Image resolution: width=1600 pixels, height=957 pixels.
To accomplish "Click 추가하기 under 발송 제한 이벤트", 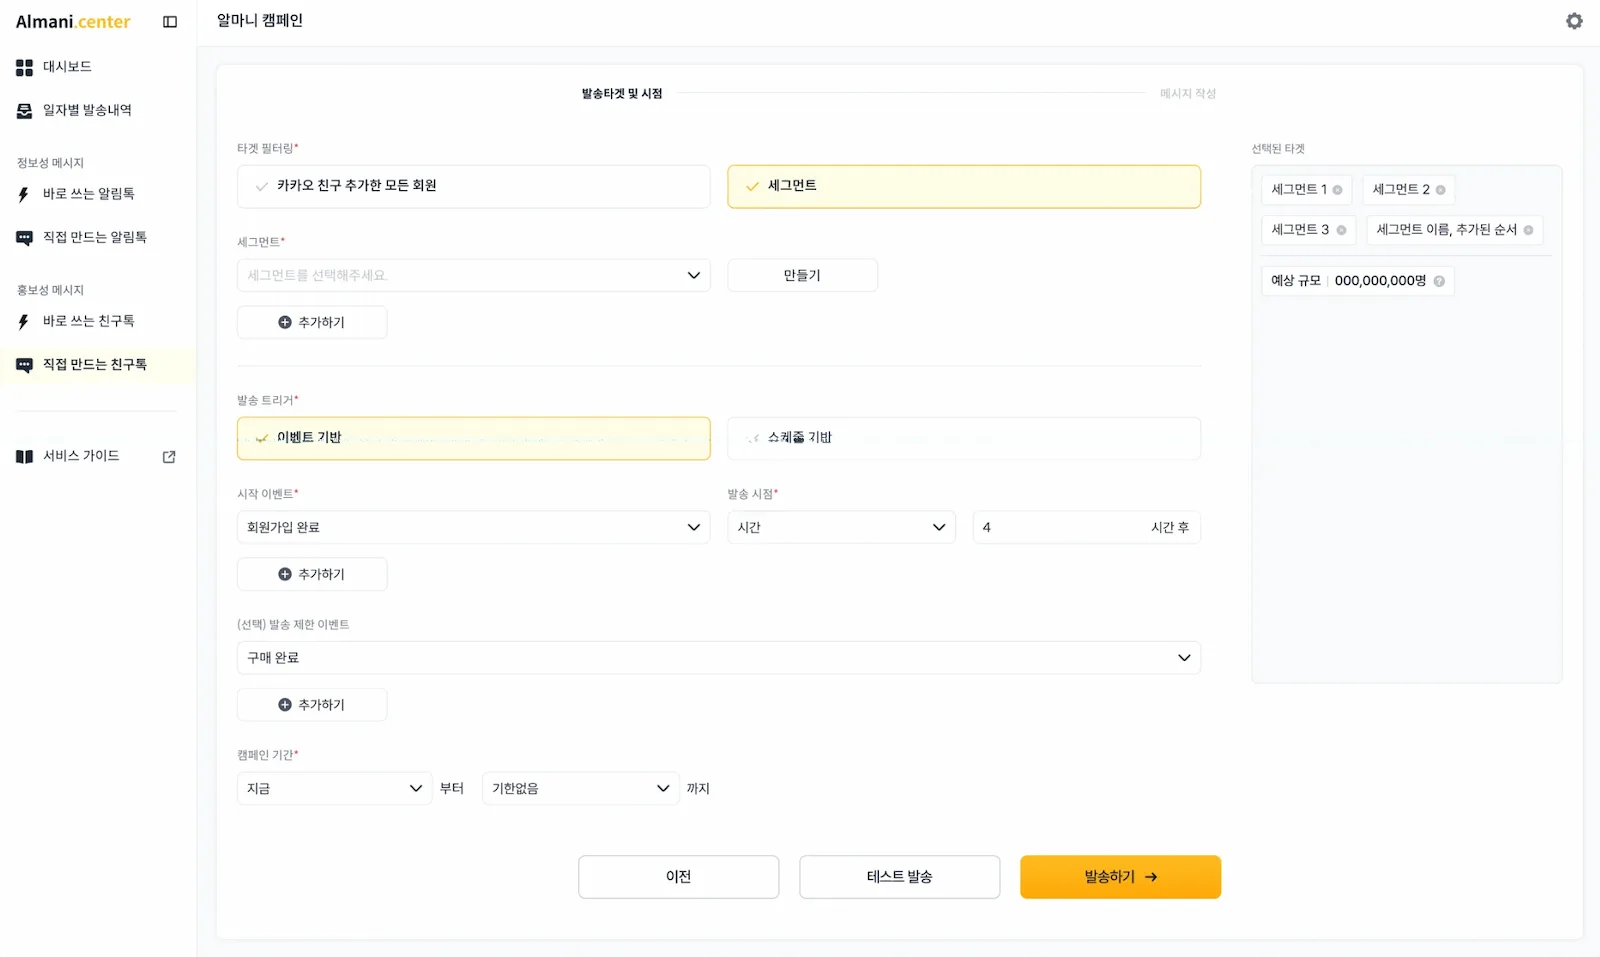I will pos(312,705).
